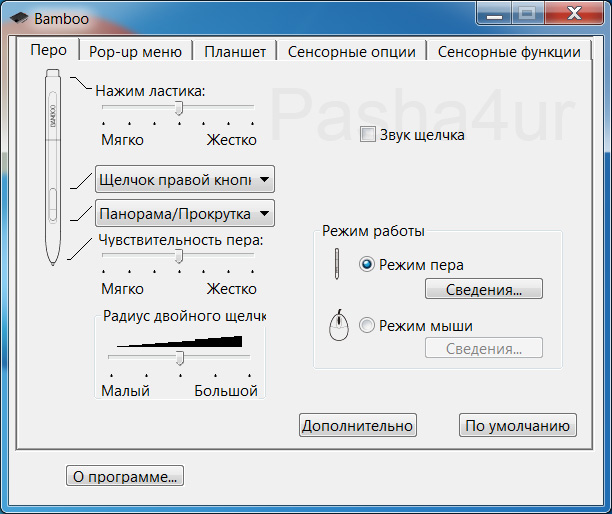
Task: Click the Большой label
Action: [x=226, y=391]
